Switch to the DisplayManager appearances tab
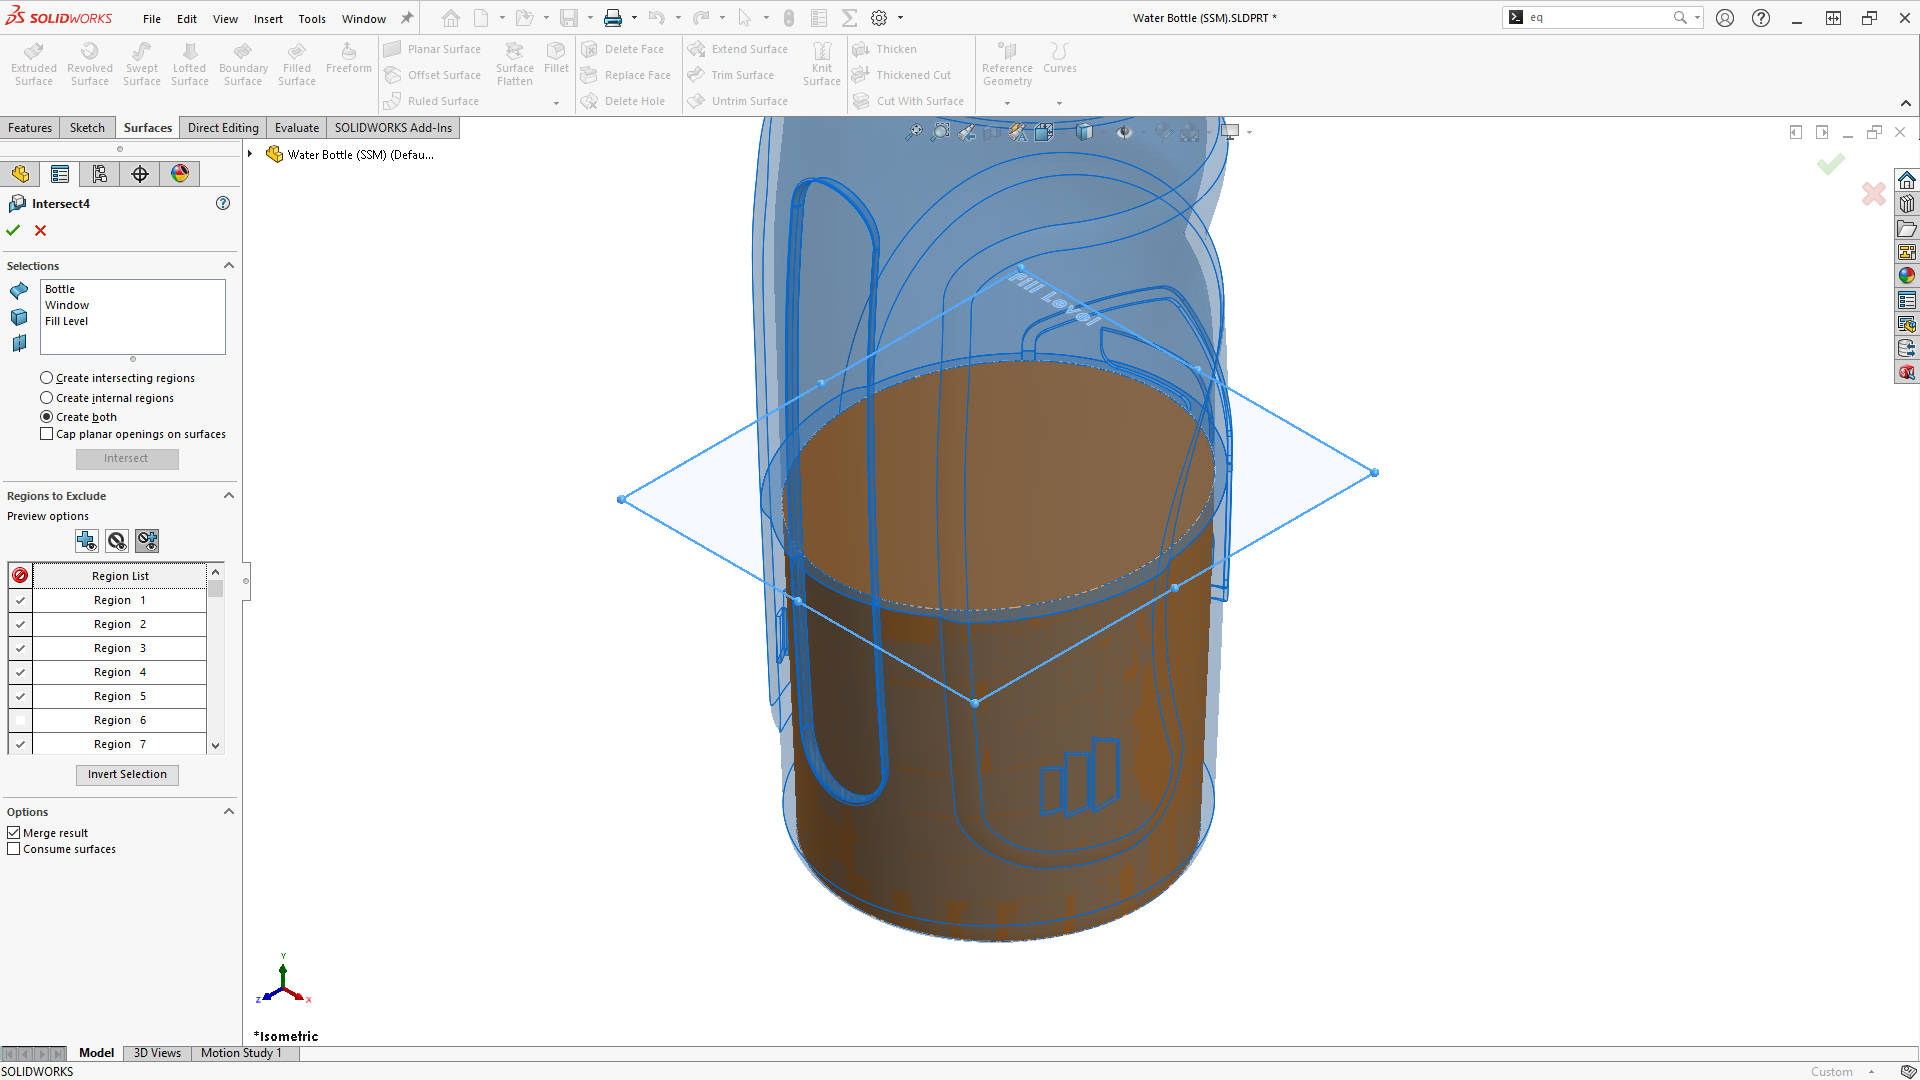1920x1080 pixels. (x=179, y=173)
